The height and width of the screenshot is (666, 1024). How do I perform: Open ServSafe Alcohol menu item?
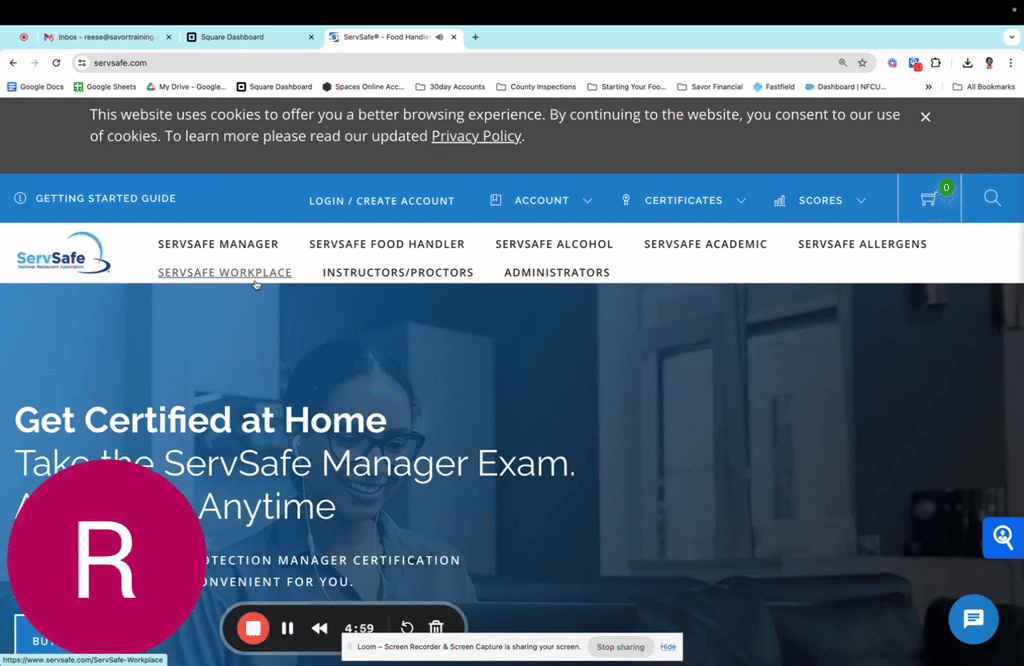pyautogui.click(x=554, y=244)
